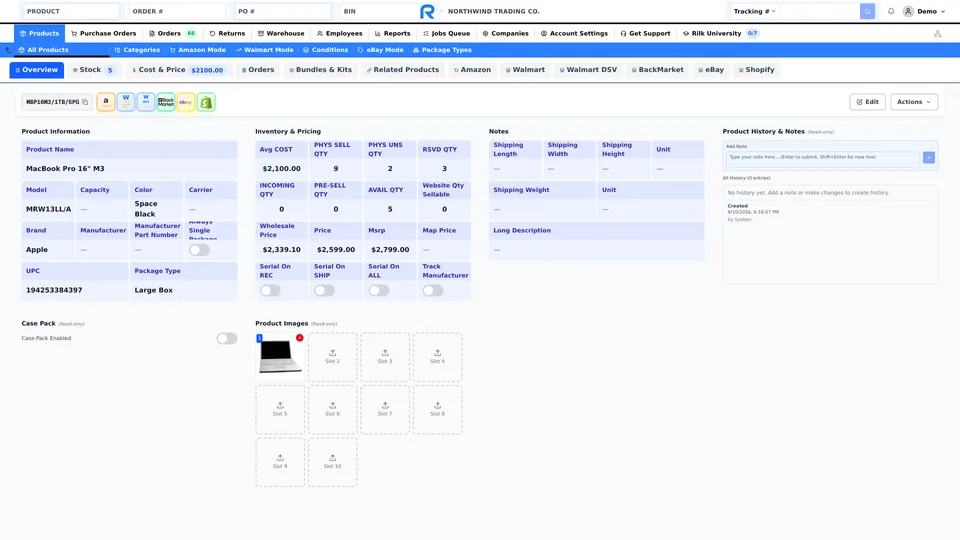The height and width of the screenshot is (540, 960).
Task: Expand the Demo user menu chevron
Action: (x=943, y=12)
